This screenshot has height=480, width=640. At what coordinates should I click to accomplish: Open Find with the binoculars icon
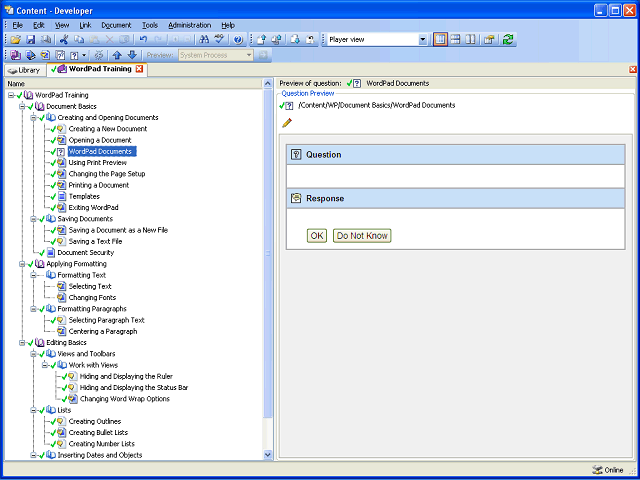204,40
